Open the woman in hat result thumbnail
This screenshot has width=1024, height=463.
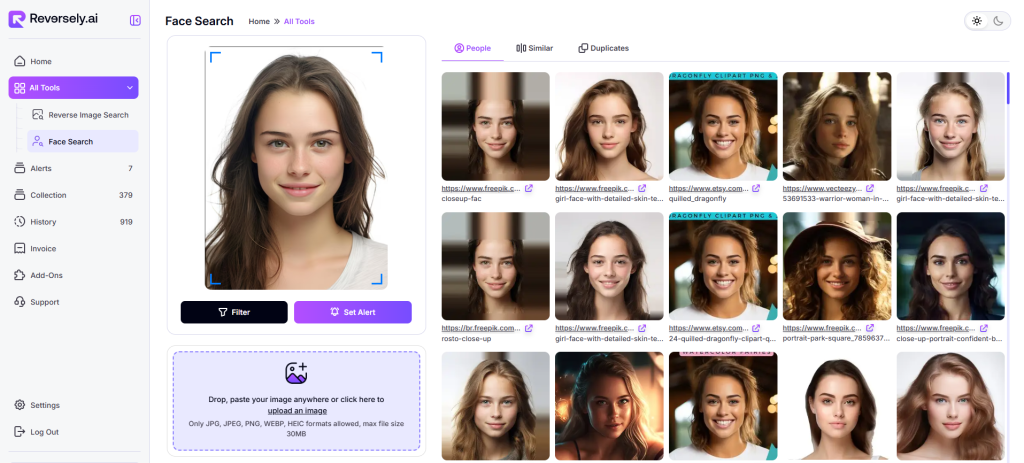(836, 265)
